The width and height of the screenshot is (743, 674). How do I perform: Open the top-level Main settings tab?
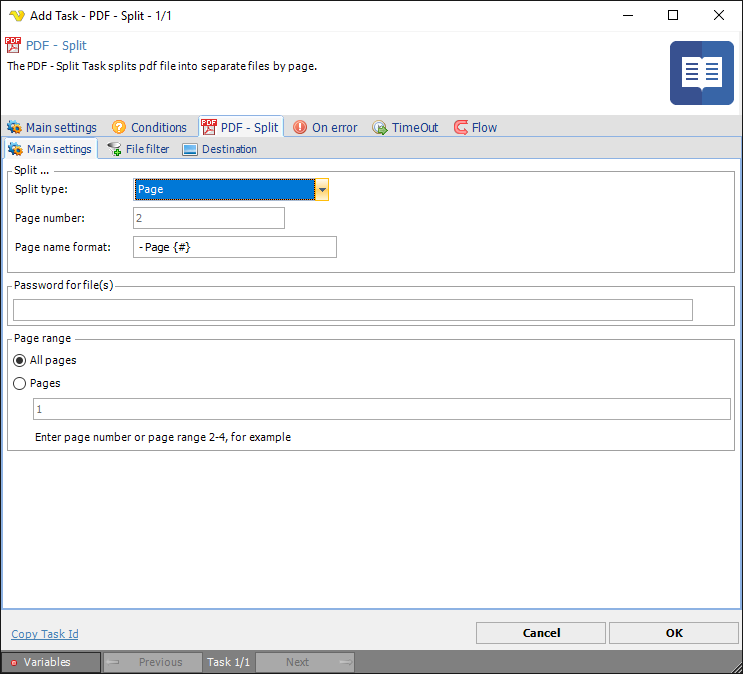tap(52, 128)
